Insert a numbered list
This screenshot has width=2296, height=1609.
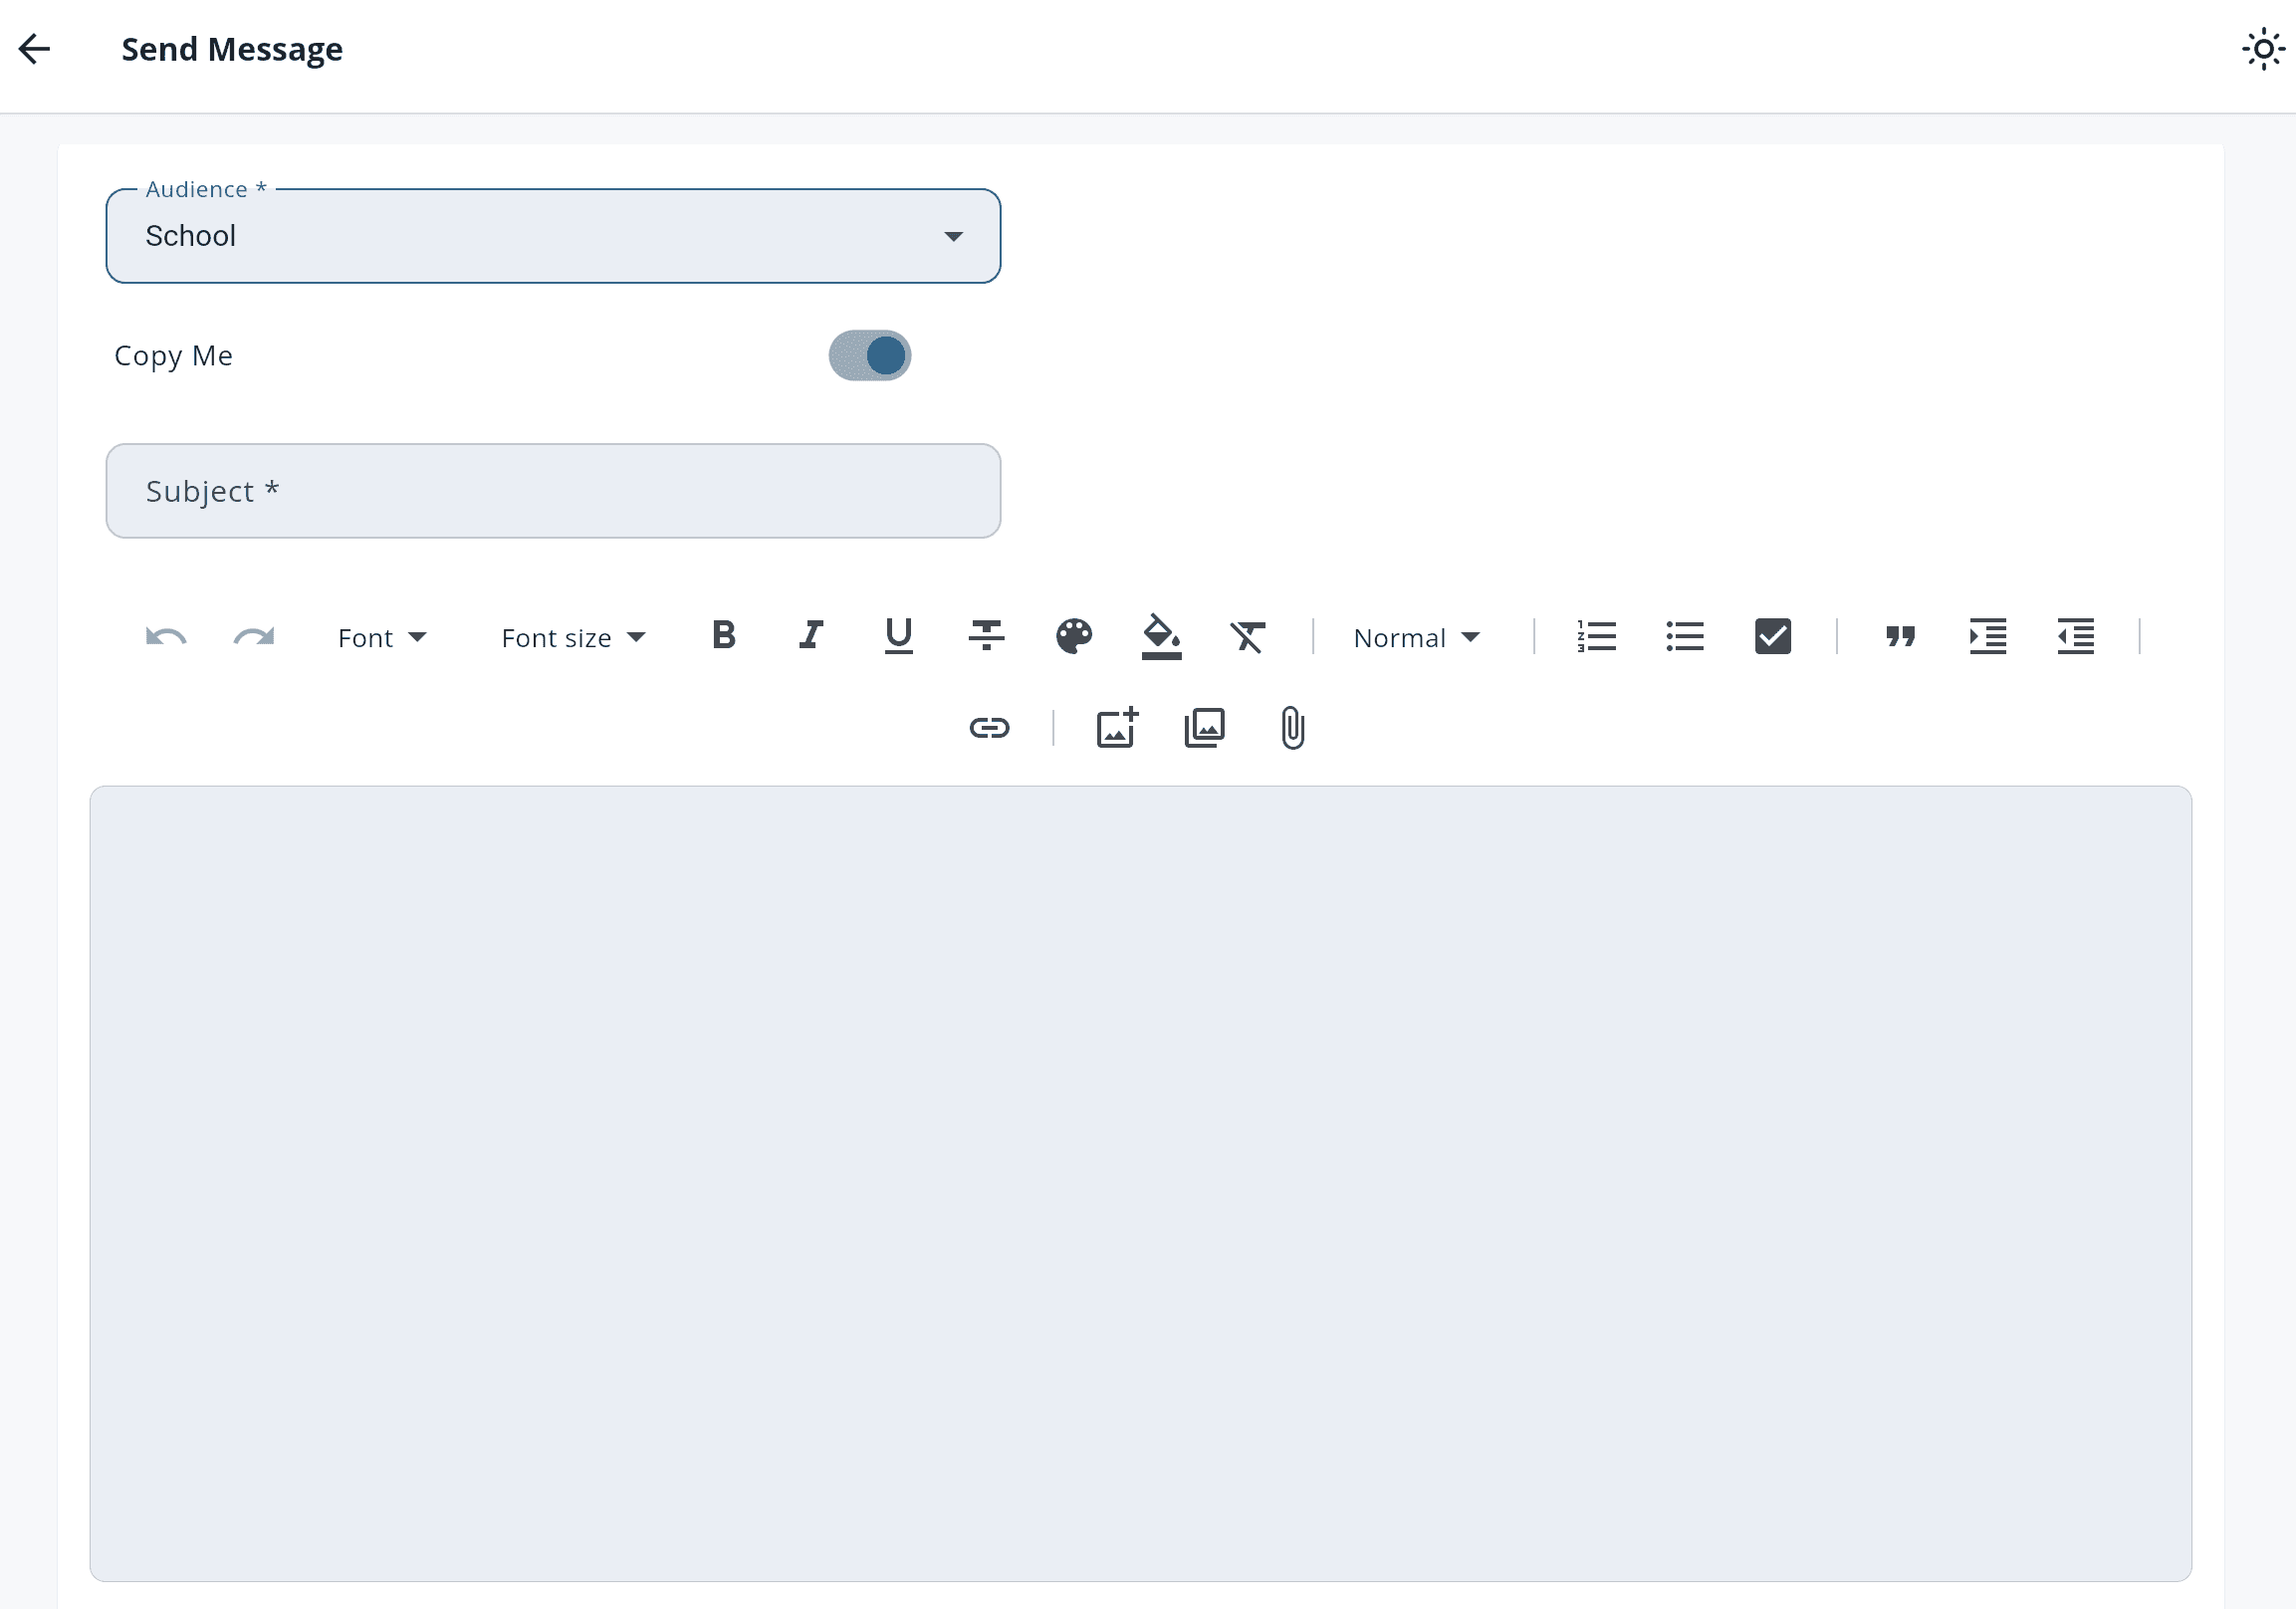(1597, 636)
